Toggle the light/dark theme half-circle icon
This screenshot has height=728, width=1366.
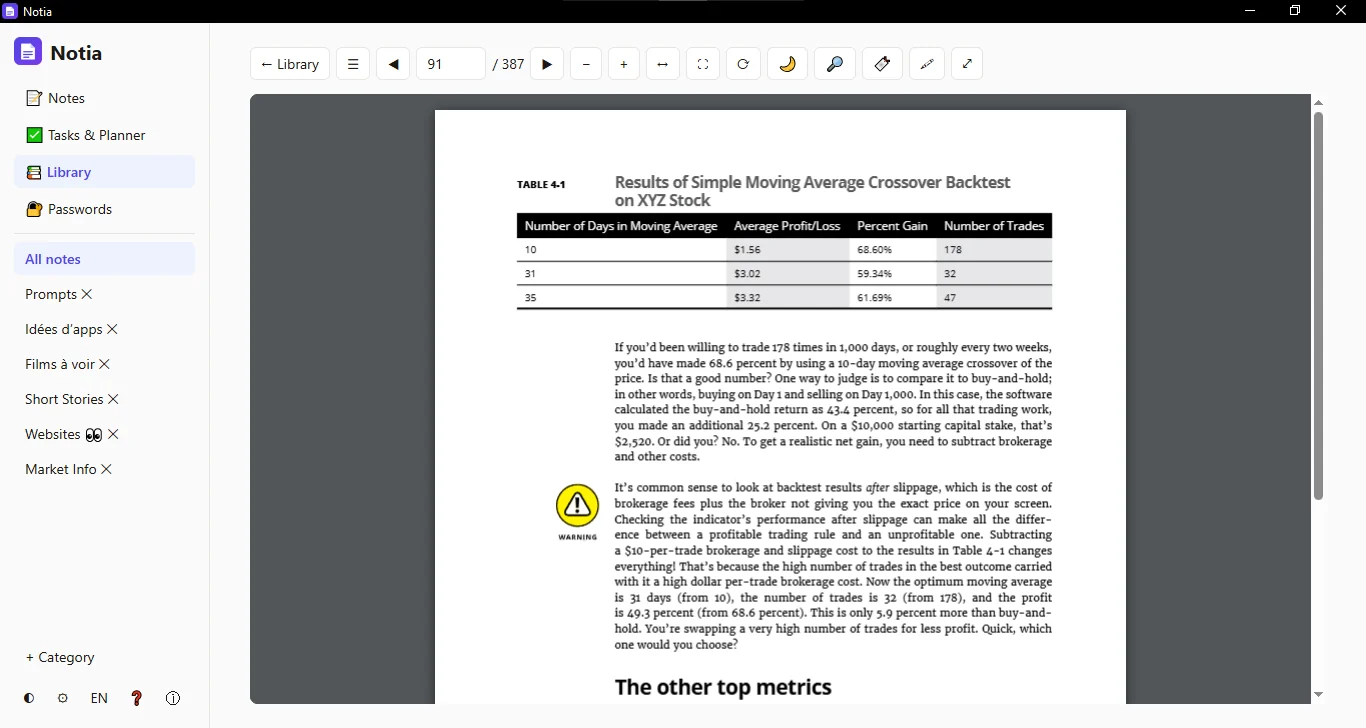click(x=29, y=698)
